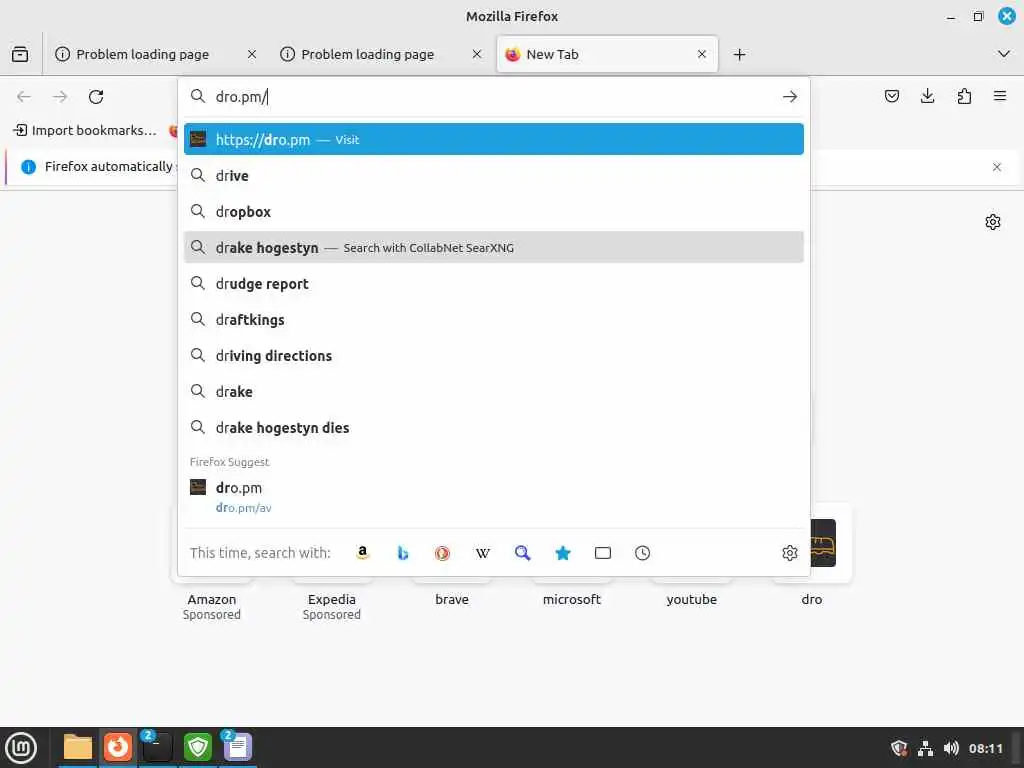Search this time with DuckDuckGo icon
Image resolution: width=1024 pixels, height=768 pixels.
(x=442, y=553)
